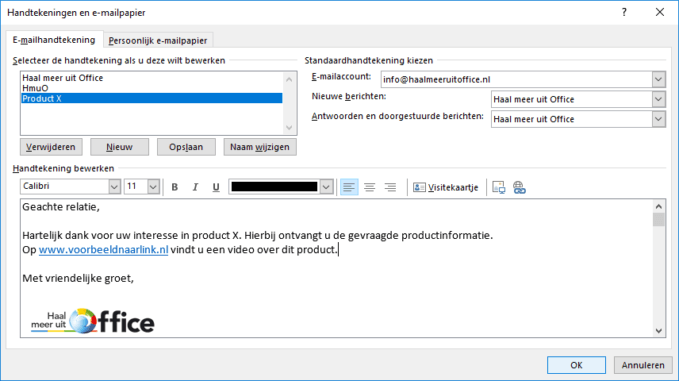The width and height of the screenshot is (679, 381).
Task: Expand the font color dropdown arrow
Action: [x=327, y=187]
